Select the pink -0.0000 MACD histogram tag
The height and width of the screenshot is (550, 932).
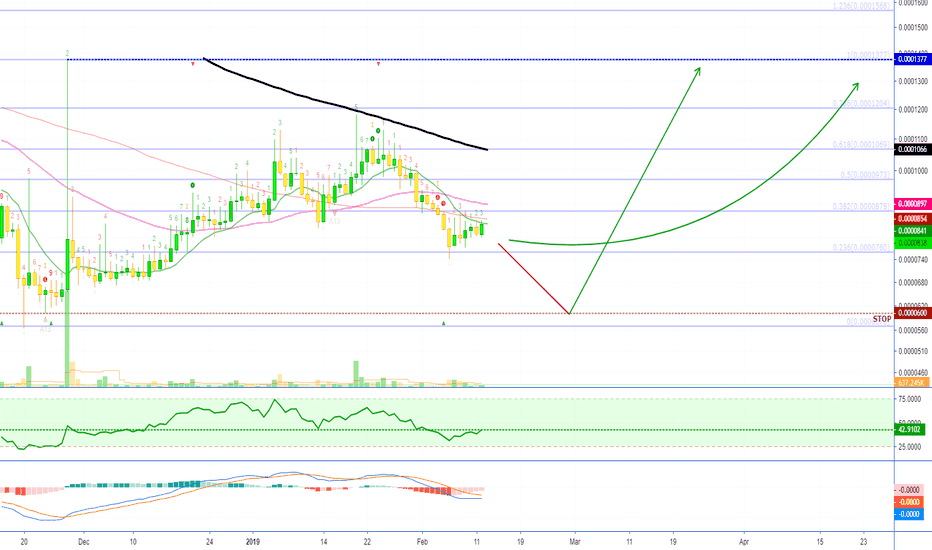pos(909,490)
